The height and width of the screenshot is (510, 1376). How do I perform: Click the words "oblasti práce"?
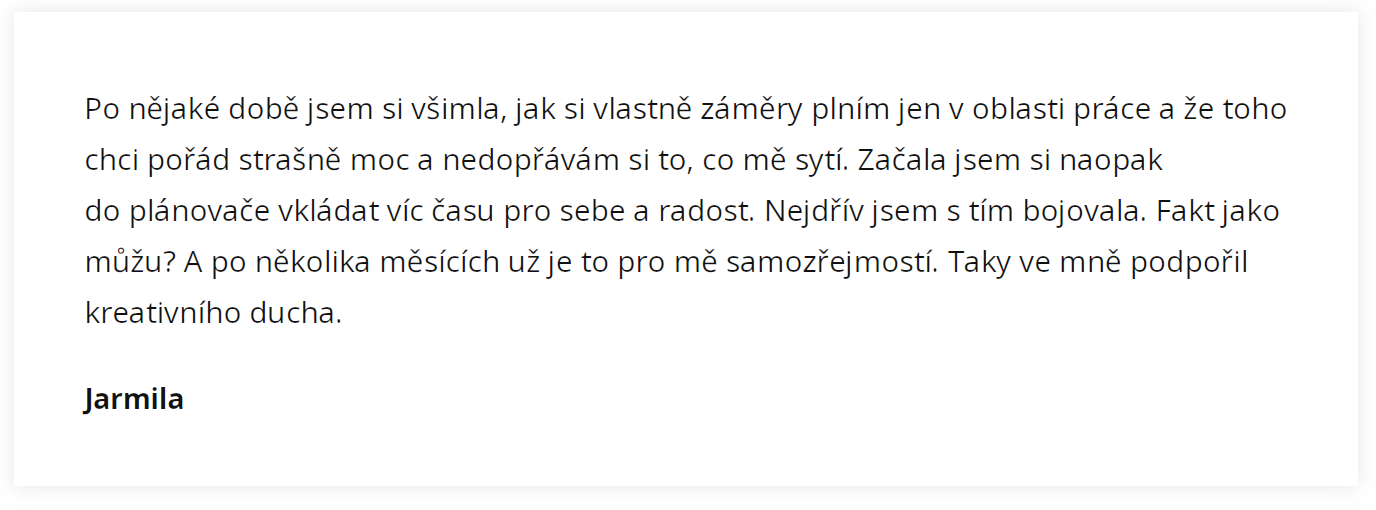click(1059, 109)
